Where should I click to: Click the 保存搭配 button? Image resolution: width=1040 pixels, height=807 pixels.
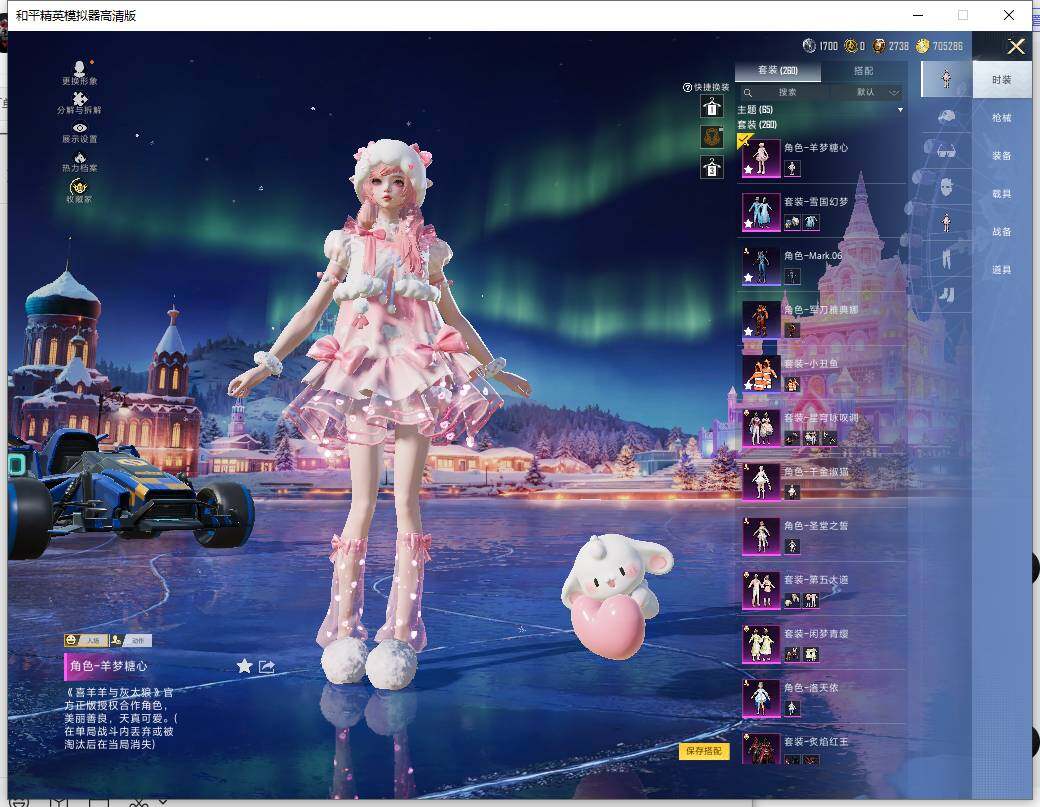[x=704, y=751]
